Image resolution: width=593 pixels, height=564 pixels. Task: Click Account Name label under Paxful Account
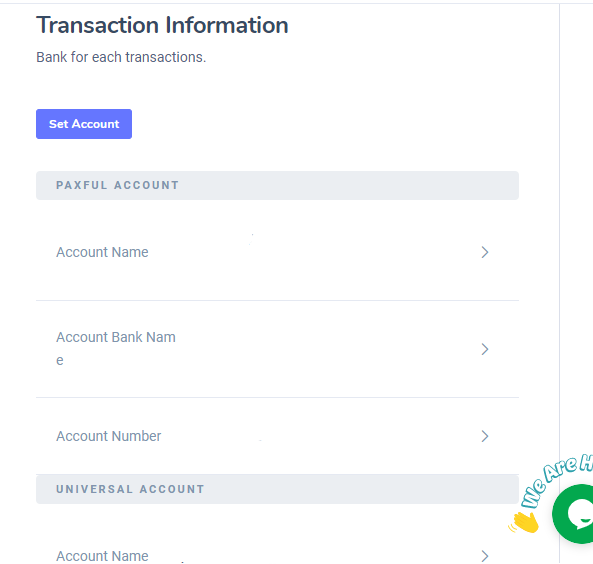tap(102, 252)
